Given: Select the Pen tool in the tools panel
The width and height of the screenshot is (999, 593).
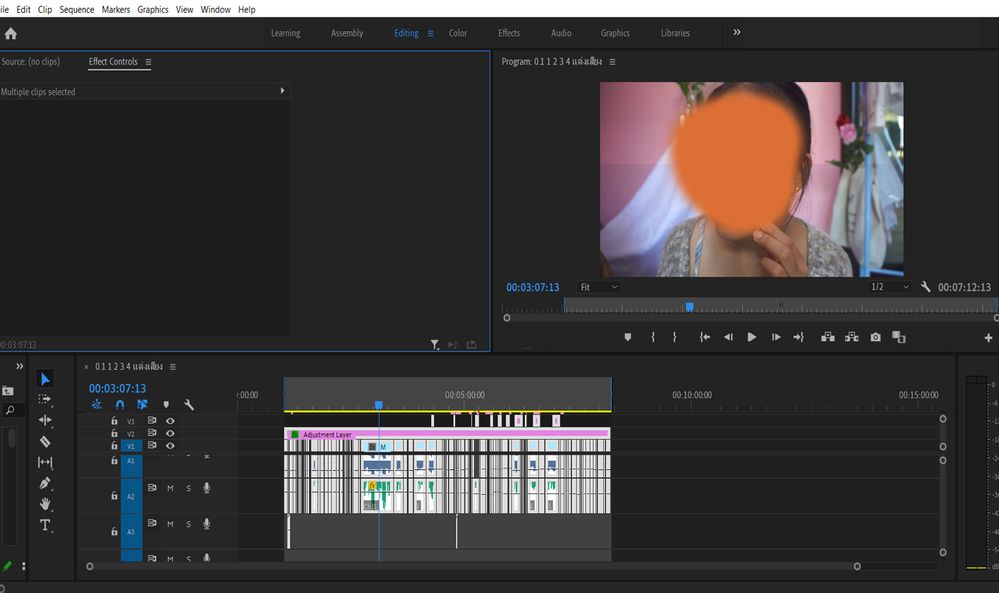Looking at the screenshot, I should [x=45, y=483].
